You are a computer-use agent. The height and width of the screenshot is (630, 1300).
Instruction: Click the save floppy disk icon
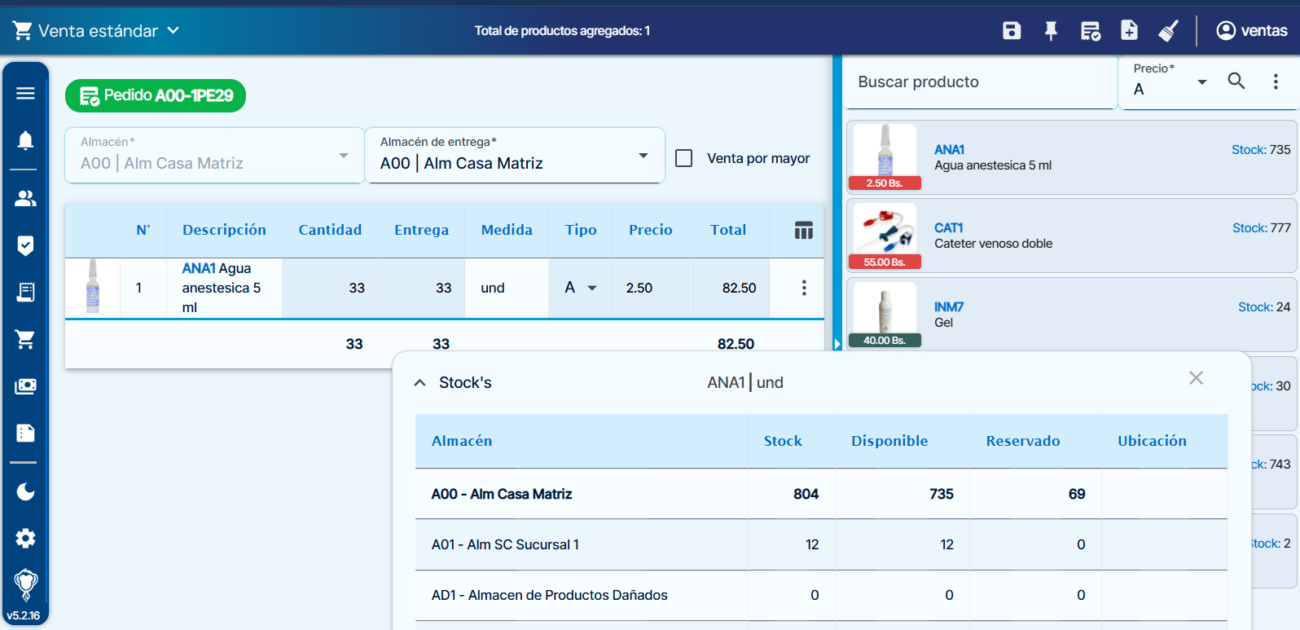[1011, 31]
